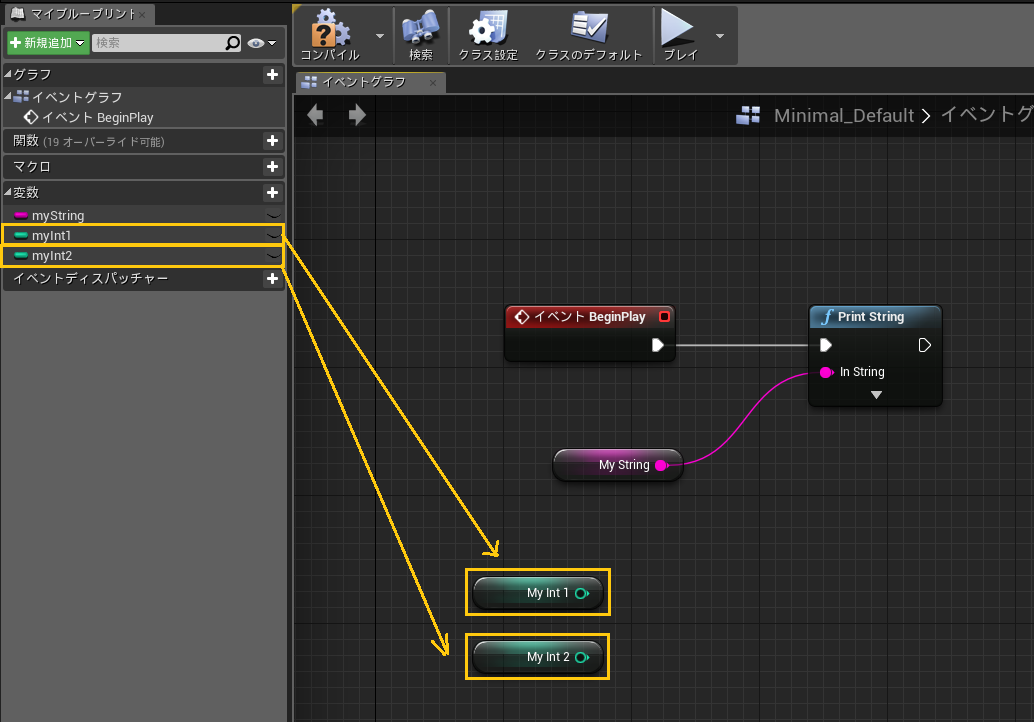The image size is (1034, 722).
Task: Click the My String node output pin
Action: [661, 466]
